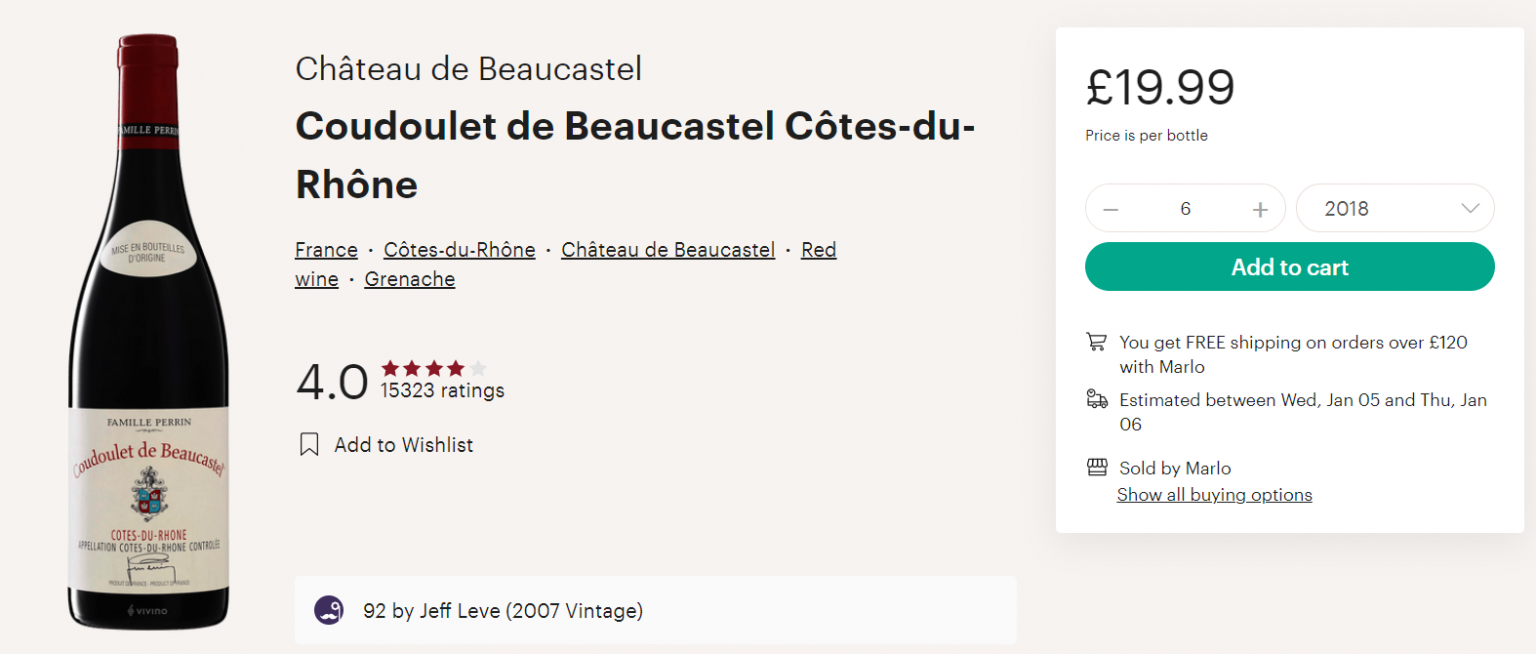Click the vintage dropdown chevron arrow
1536x654 pixels.
(1469, 209)
